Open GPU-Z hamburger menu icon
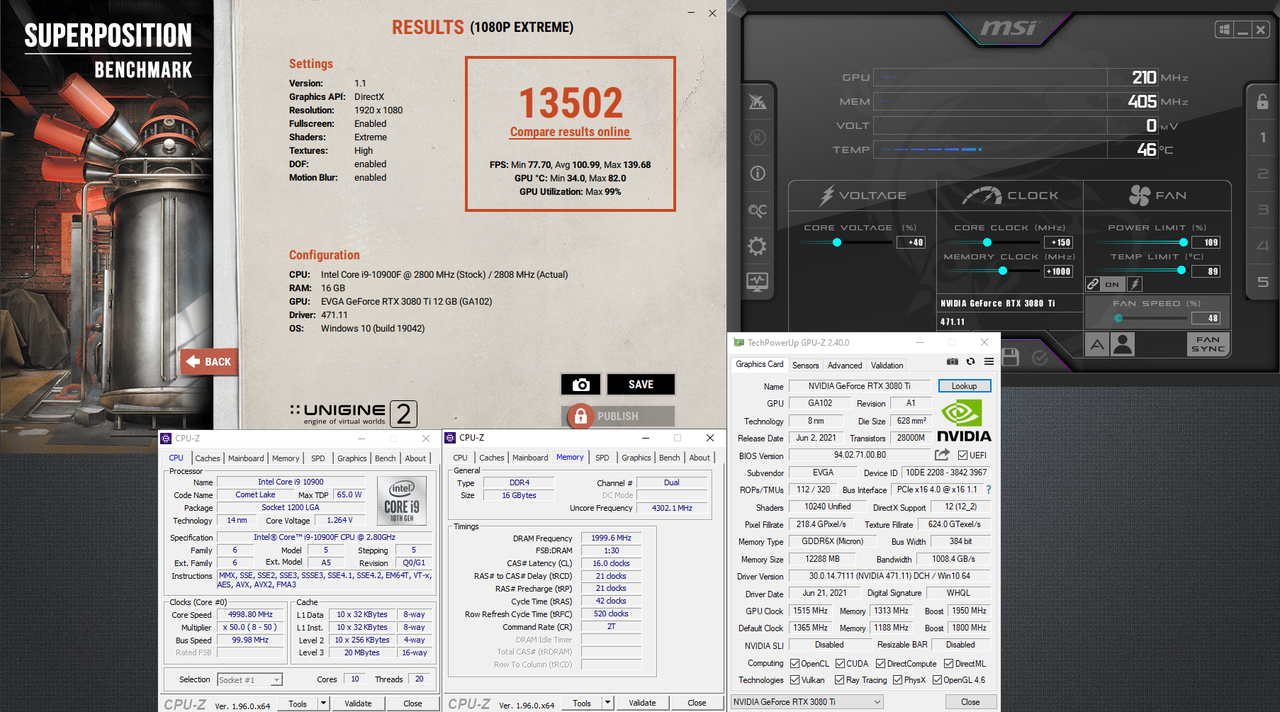Image resolution: width=1280 pixels, height=712 pixels. (988, 361)
